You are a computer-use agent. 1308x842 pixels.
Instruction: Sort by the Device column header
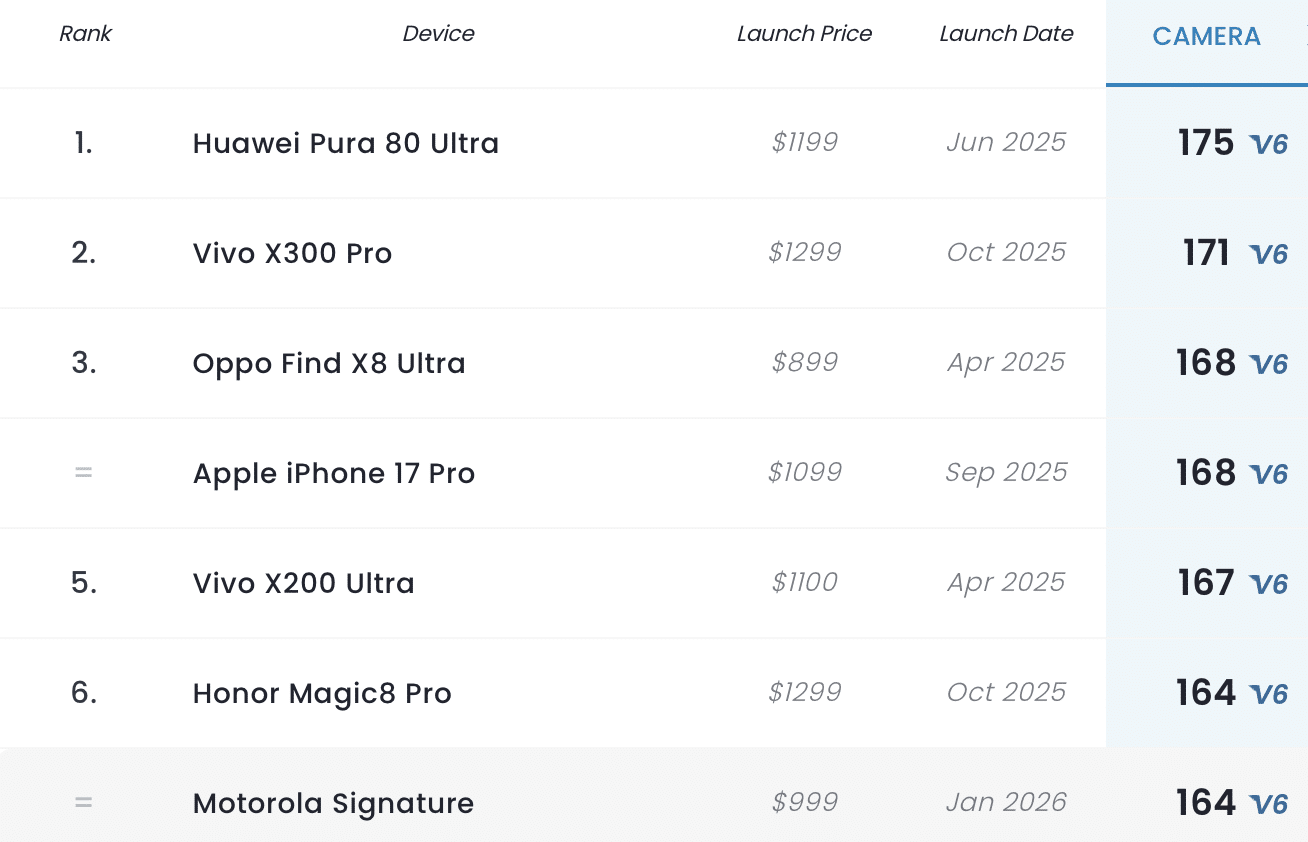[x=438, y=34]
